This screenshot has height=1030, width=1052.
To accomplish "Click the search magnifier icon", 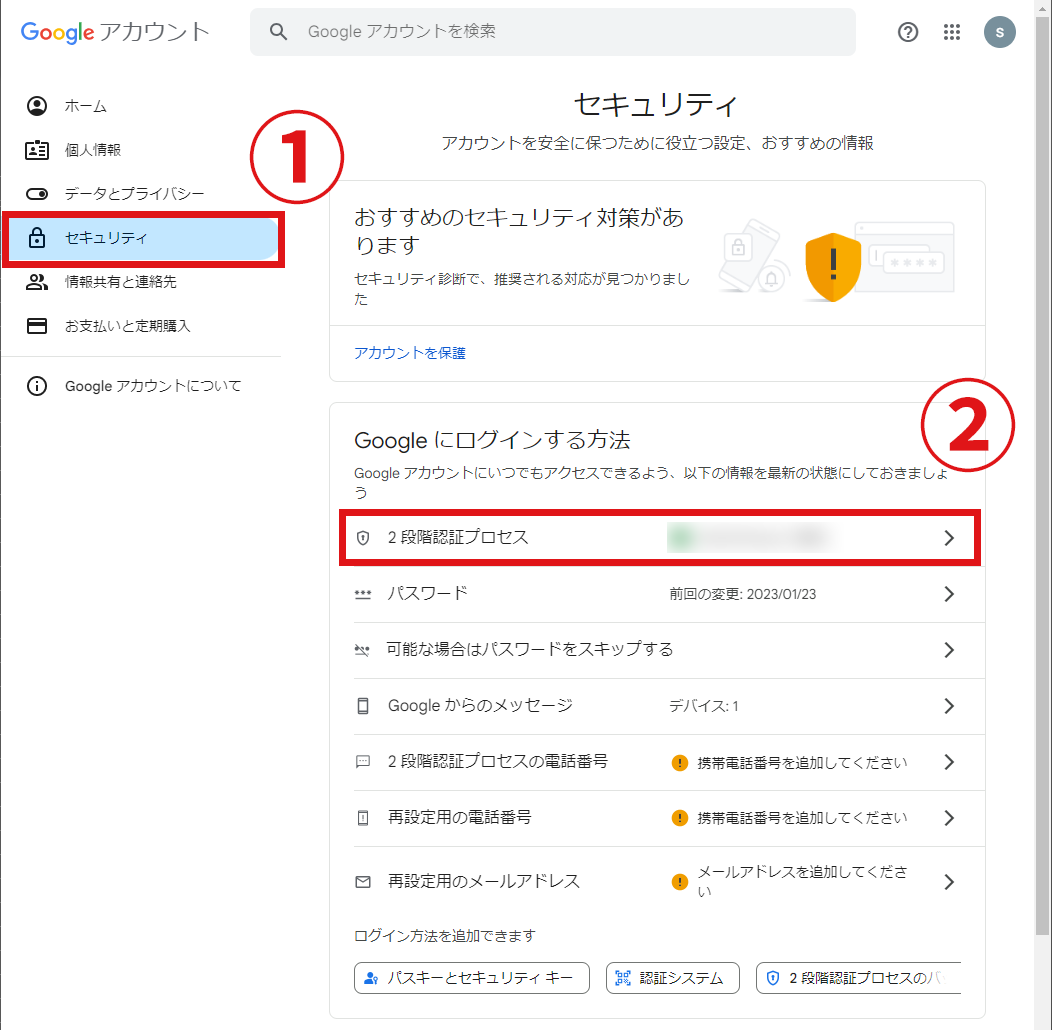I will click(278, 32).
